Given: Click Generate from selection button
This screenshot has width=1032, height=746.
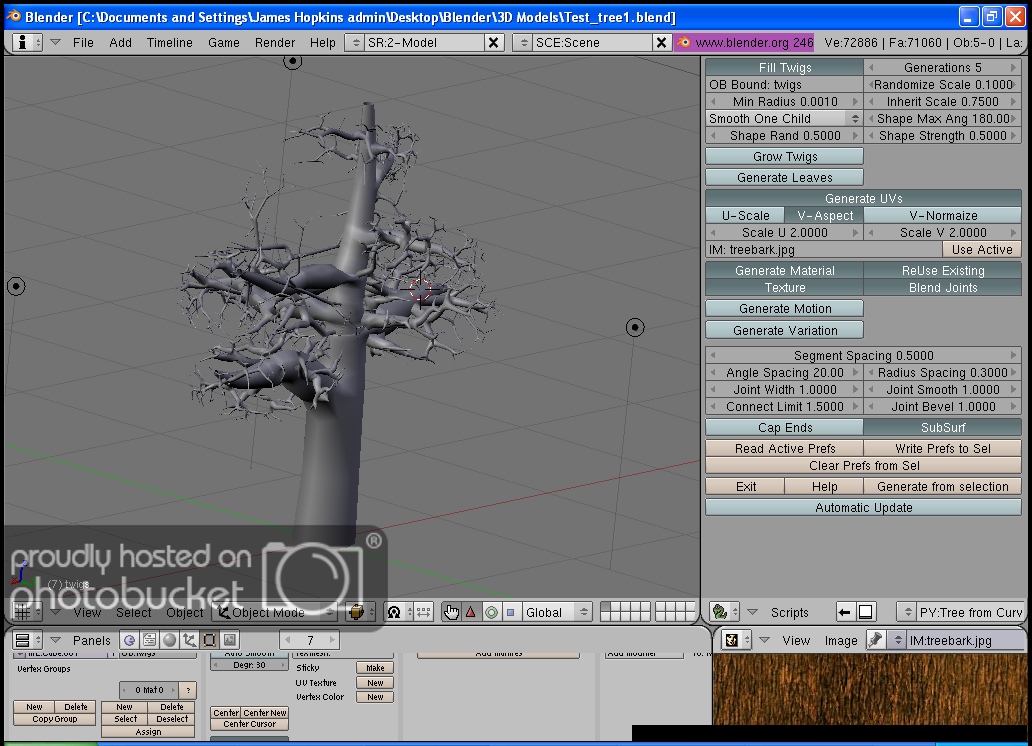Looking at the screenshot, I should 942,487.
